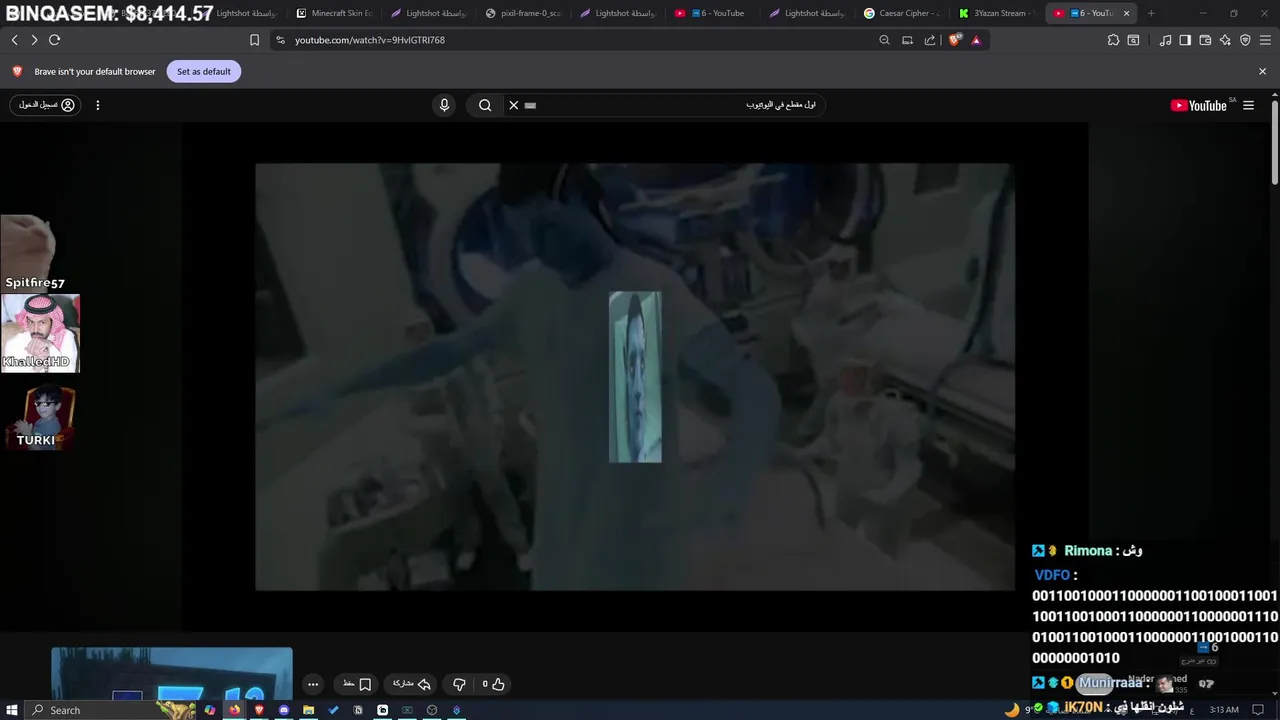Click the zoom magnifier icon in address bar
Viewport: 1280px width, 720px height.
(x=884, y=40)
